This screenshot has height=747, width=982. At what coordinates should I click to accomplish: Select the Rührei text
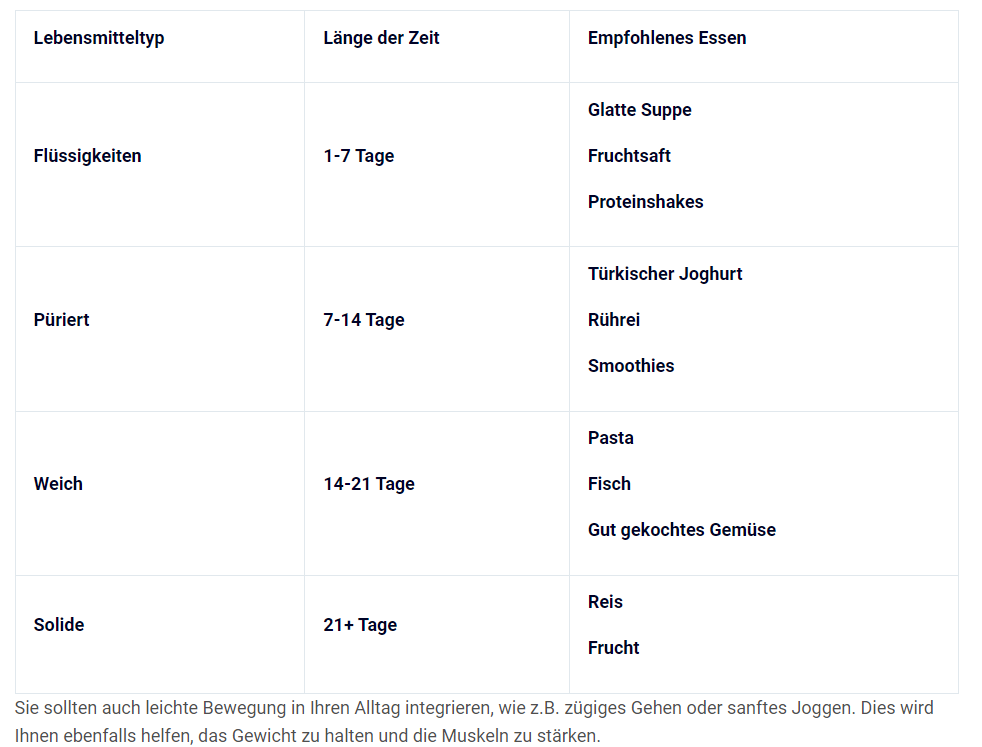coord(614,320)
